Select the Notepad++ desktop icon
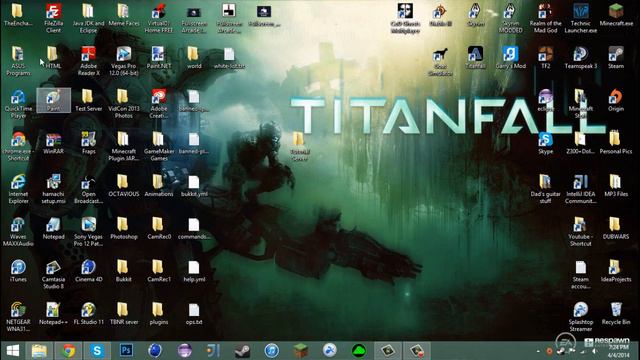640x360 pixels. [x=53, y=314]
